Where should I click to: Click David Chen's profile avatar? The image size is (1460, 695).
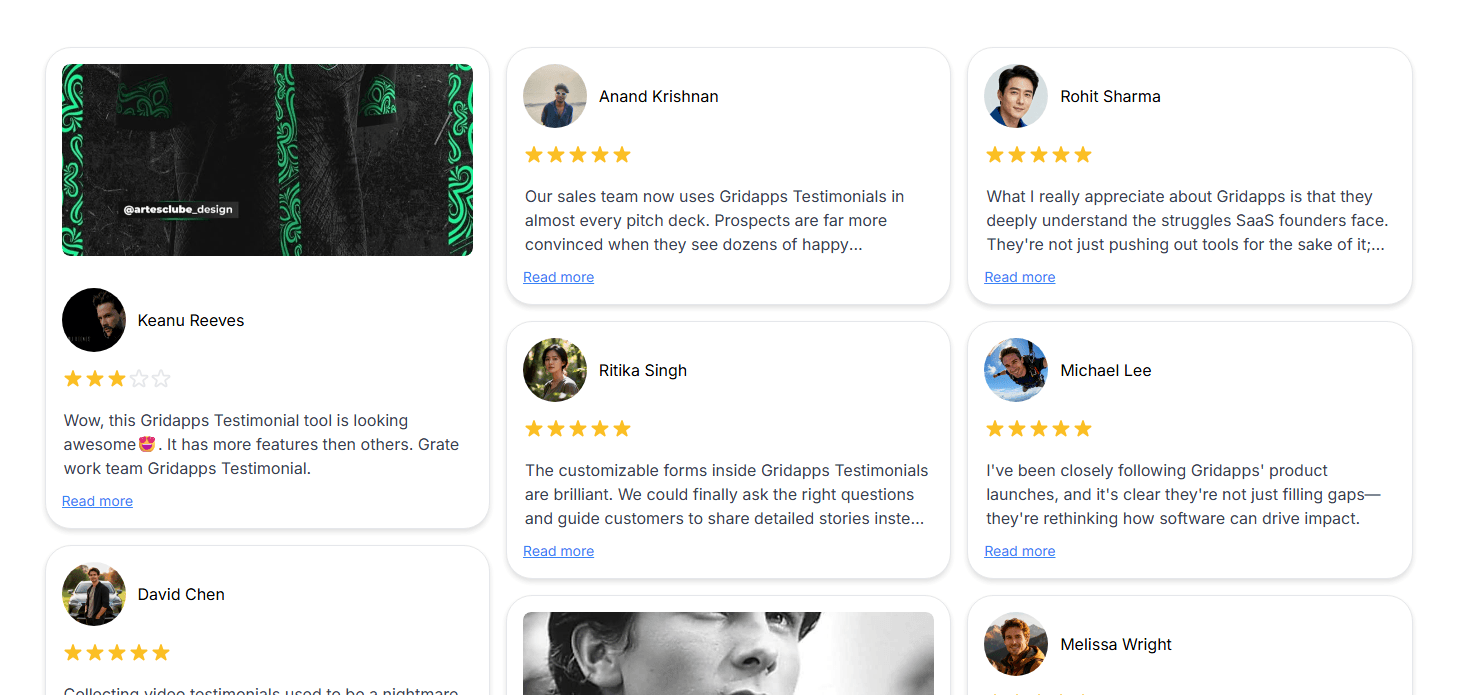click(x=94, y=594)
